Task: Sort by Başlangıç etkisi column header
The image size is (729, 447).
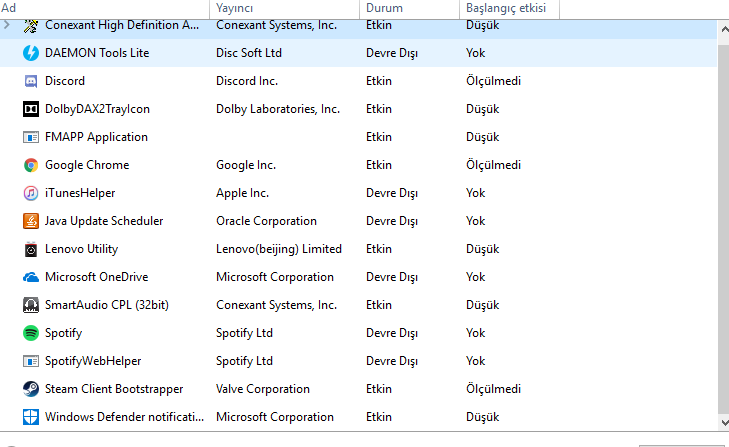Action: 508,8
